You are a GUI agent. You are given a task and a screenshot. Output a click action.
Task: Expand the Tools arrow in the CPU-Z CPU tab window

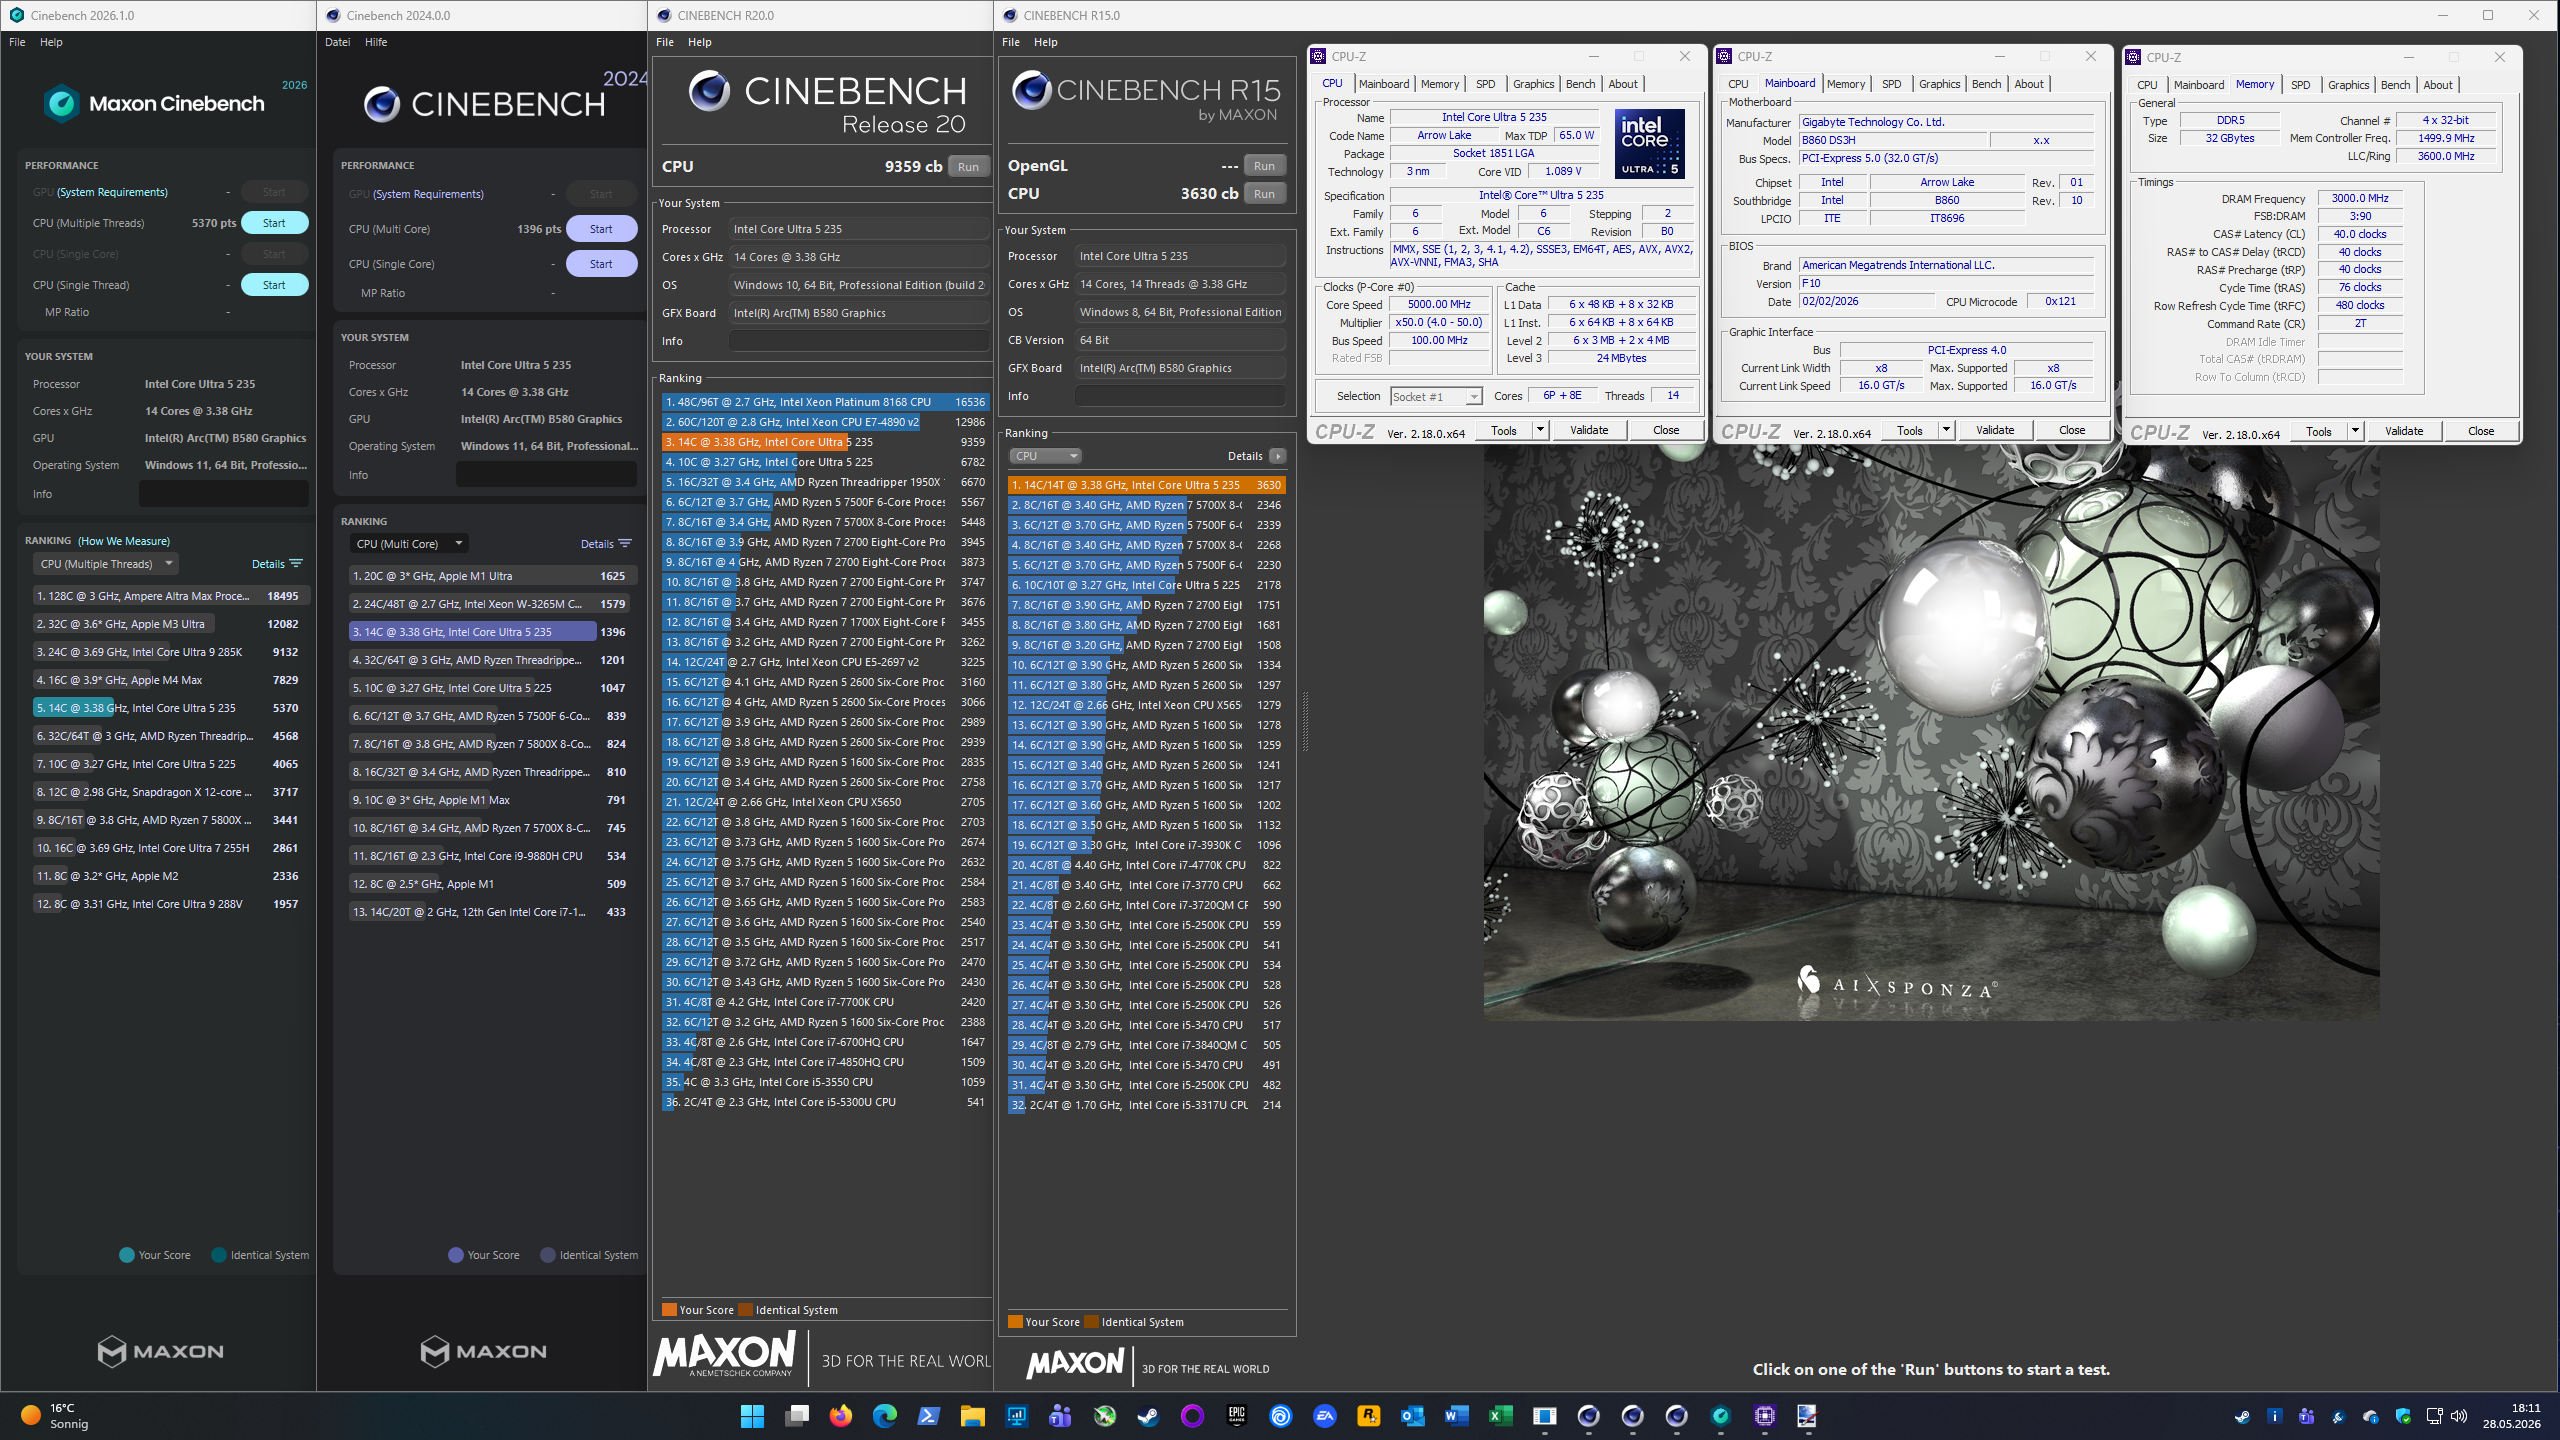coord(1540,430)
